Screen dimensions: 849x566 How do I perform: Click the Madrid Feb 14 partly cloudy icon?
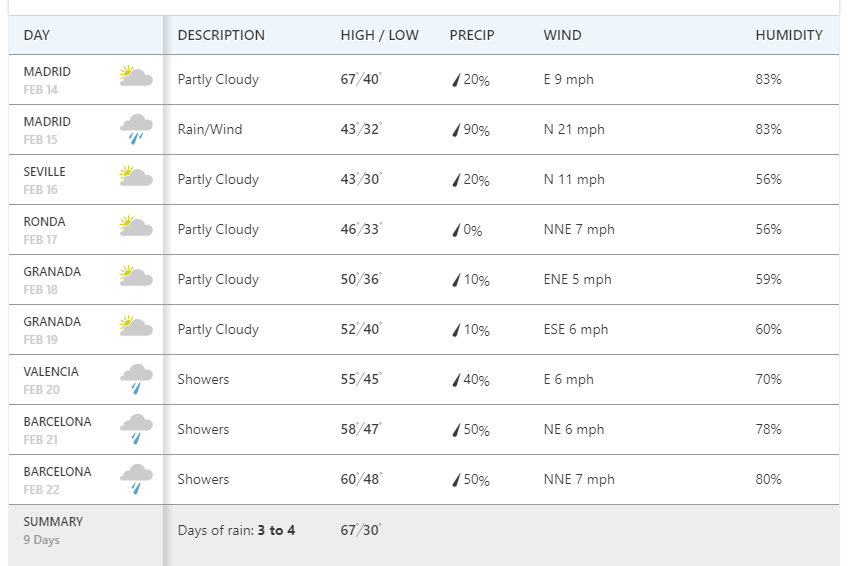[135, 78]
